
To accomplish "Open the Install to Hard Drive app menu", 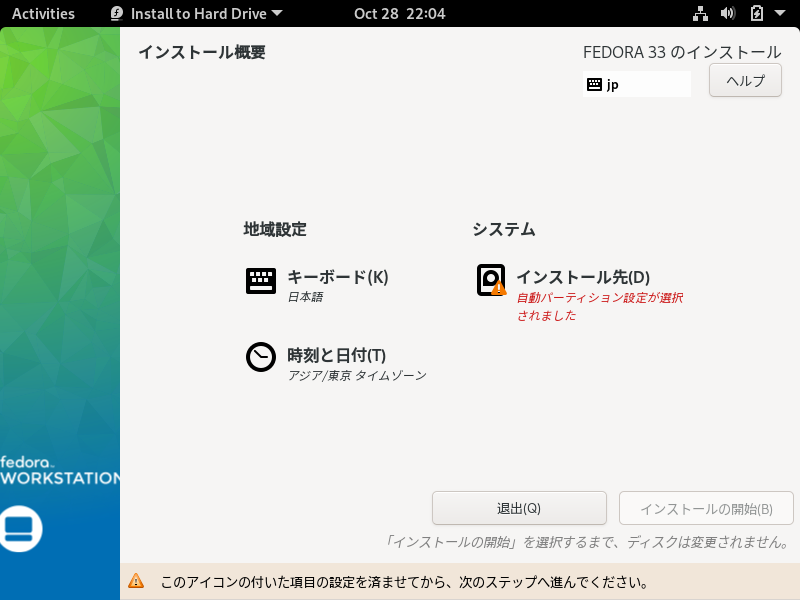I will pos(197,14).
